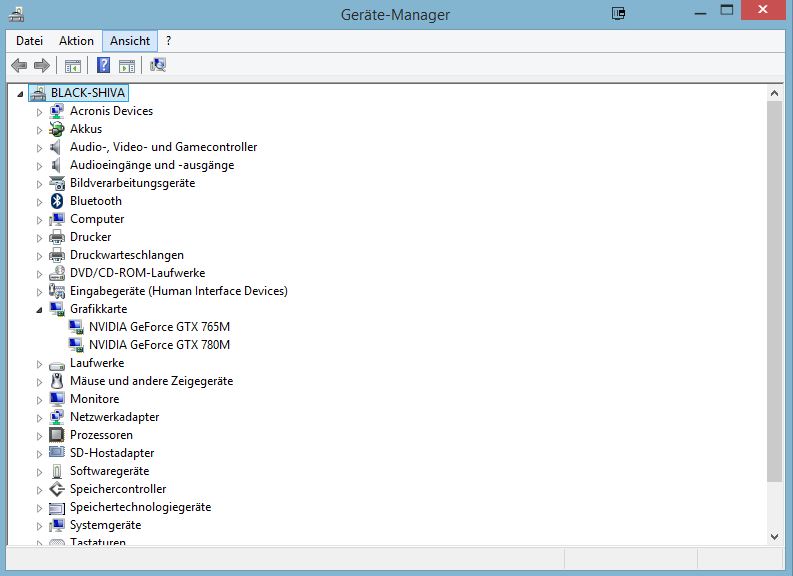This screenshot has height=576, width=793.
Task: Select the Laufwerke disk drive icon
Action: click(x=57, y=364)
